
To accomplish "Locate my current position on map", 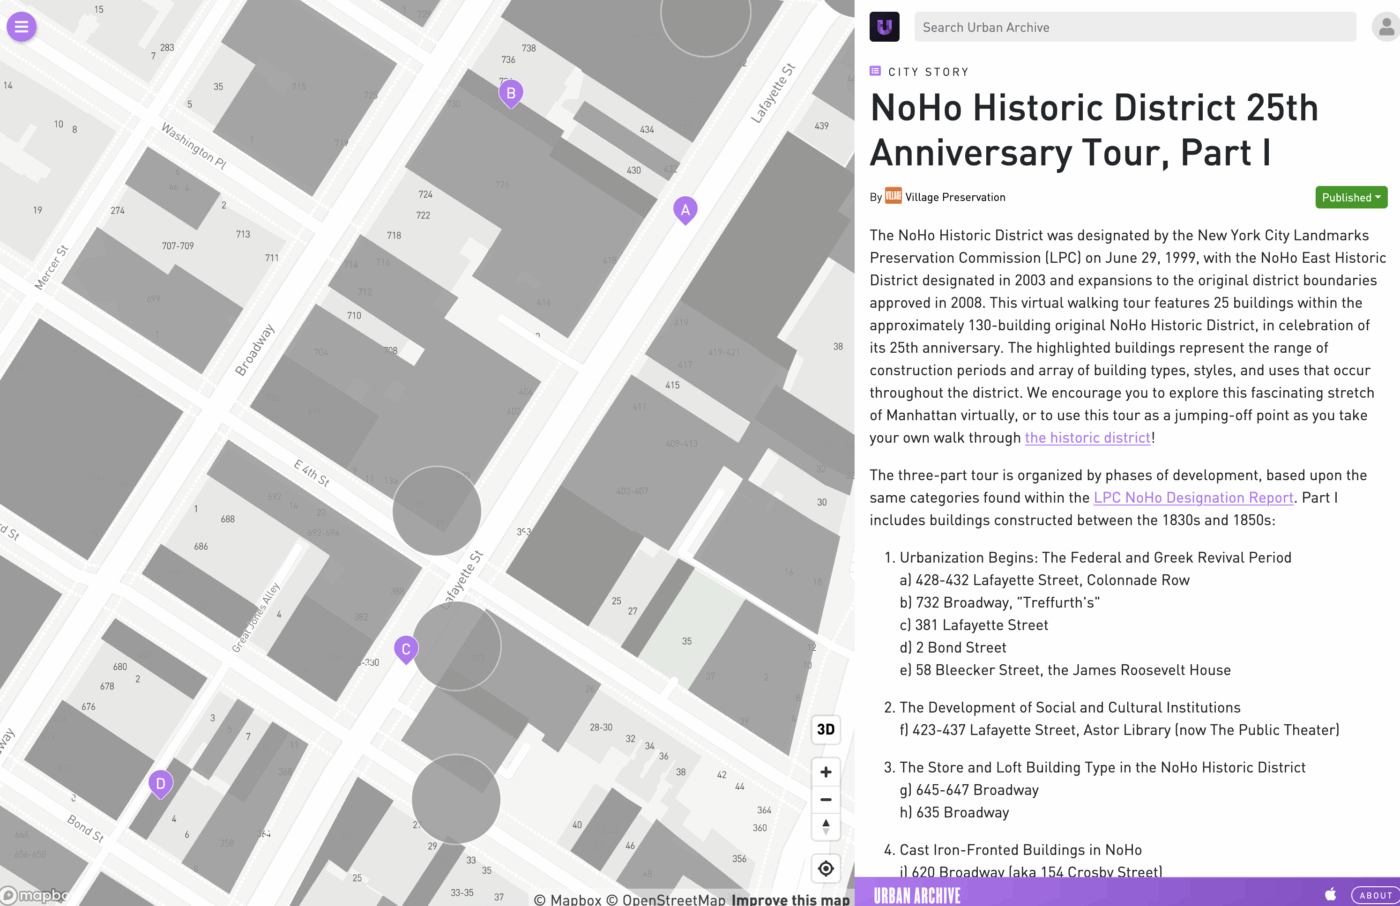I will point(826,868).
